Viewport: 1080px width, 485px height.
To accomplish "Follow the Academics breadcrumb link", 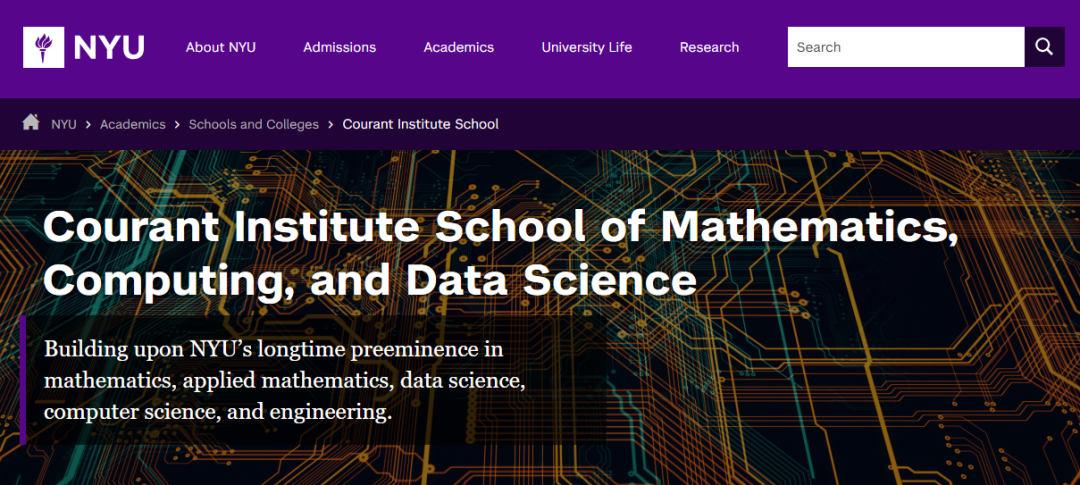I will coord(132,124).
